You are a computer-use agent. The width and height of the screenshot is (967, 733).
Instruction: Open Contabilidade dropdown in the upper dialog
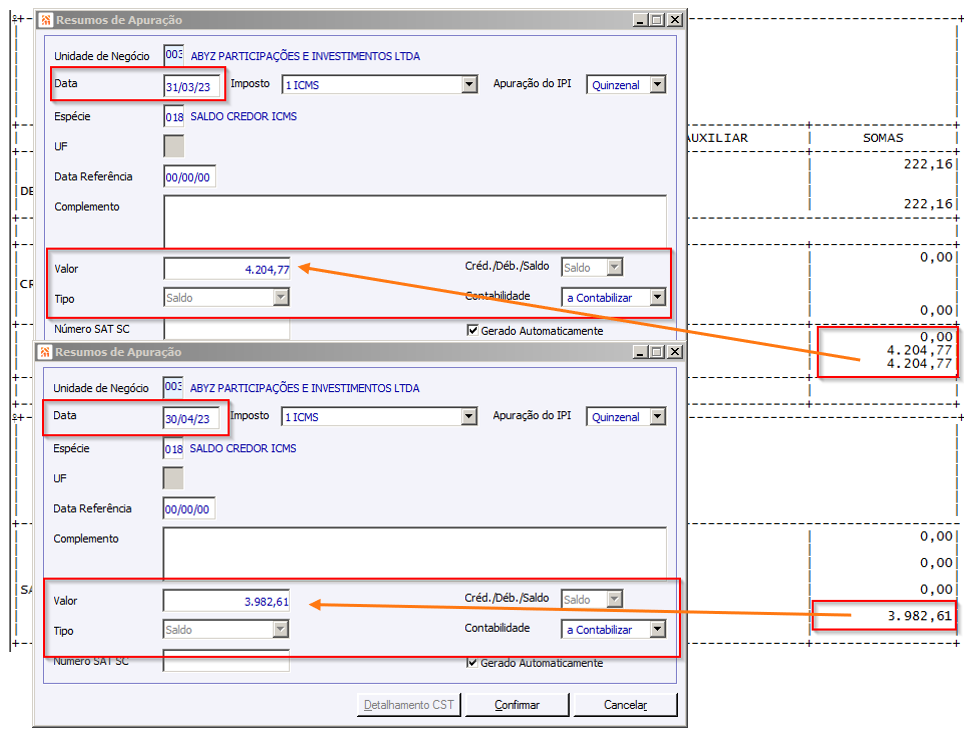click(657, 297)
